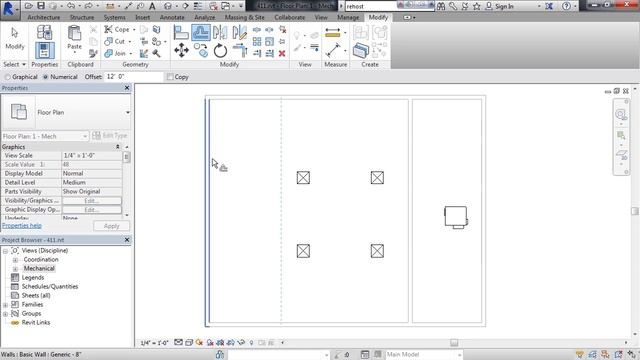Select the Array tool icon
Image resolution: width=640 pixels, height=360 pixels.
(257, 42)
